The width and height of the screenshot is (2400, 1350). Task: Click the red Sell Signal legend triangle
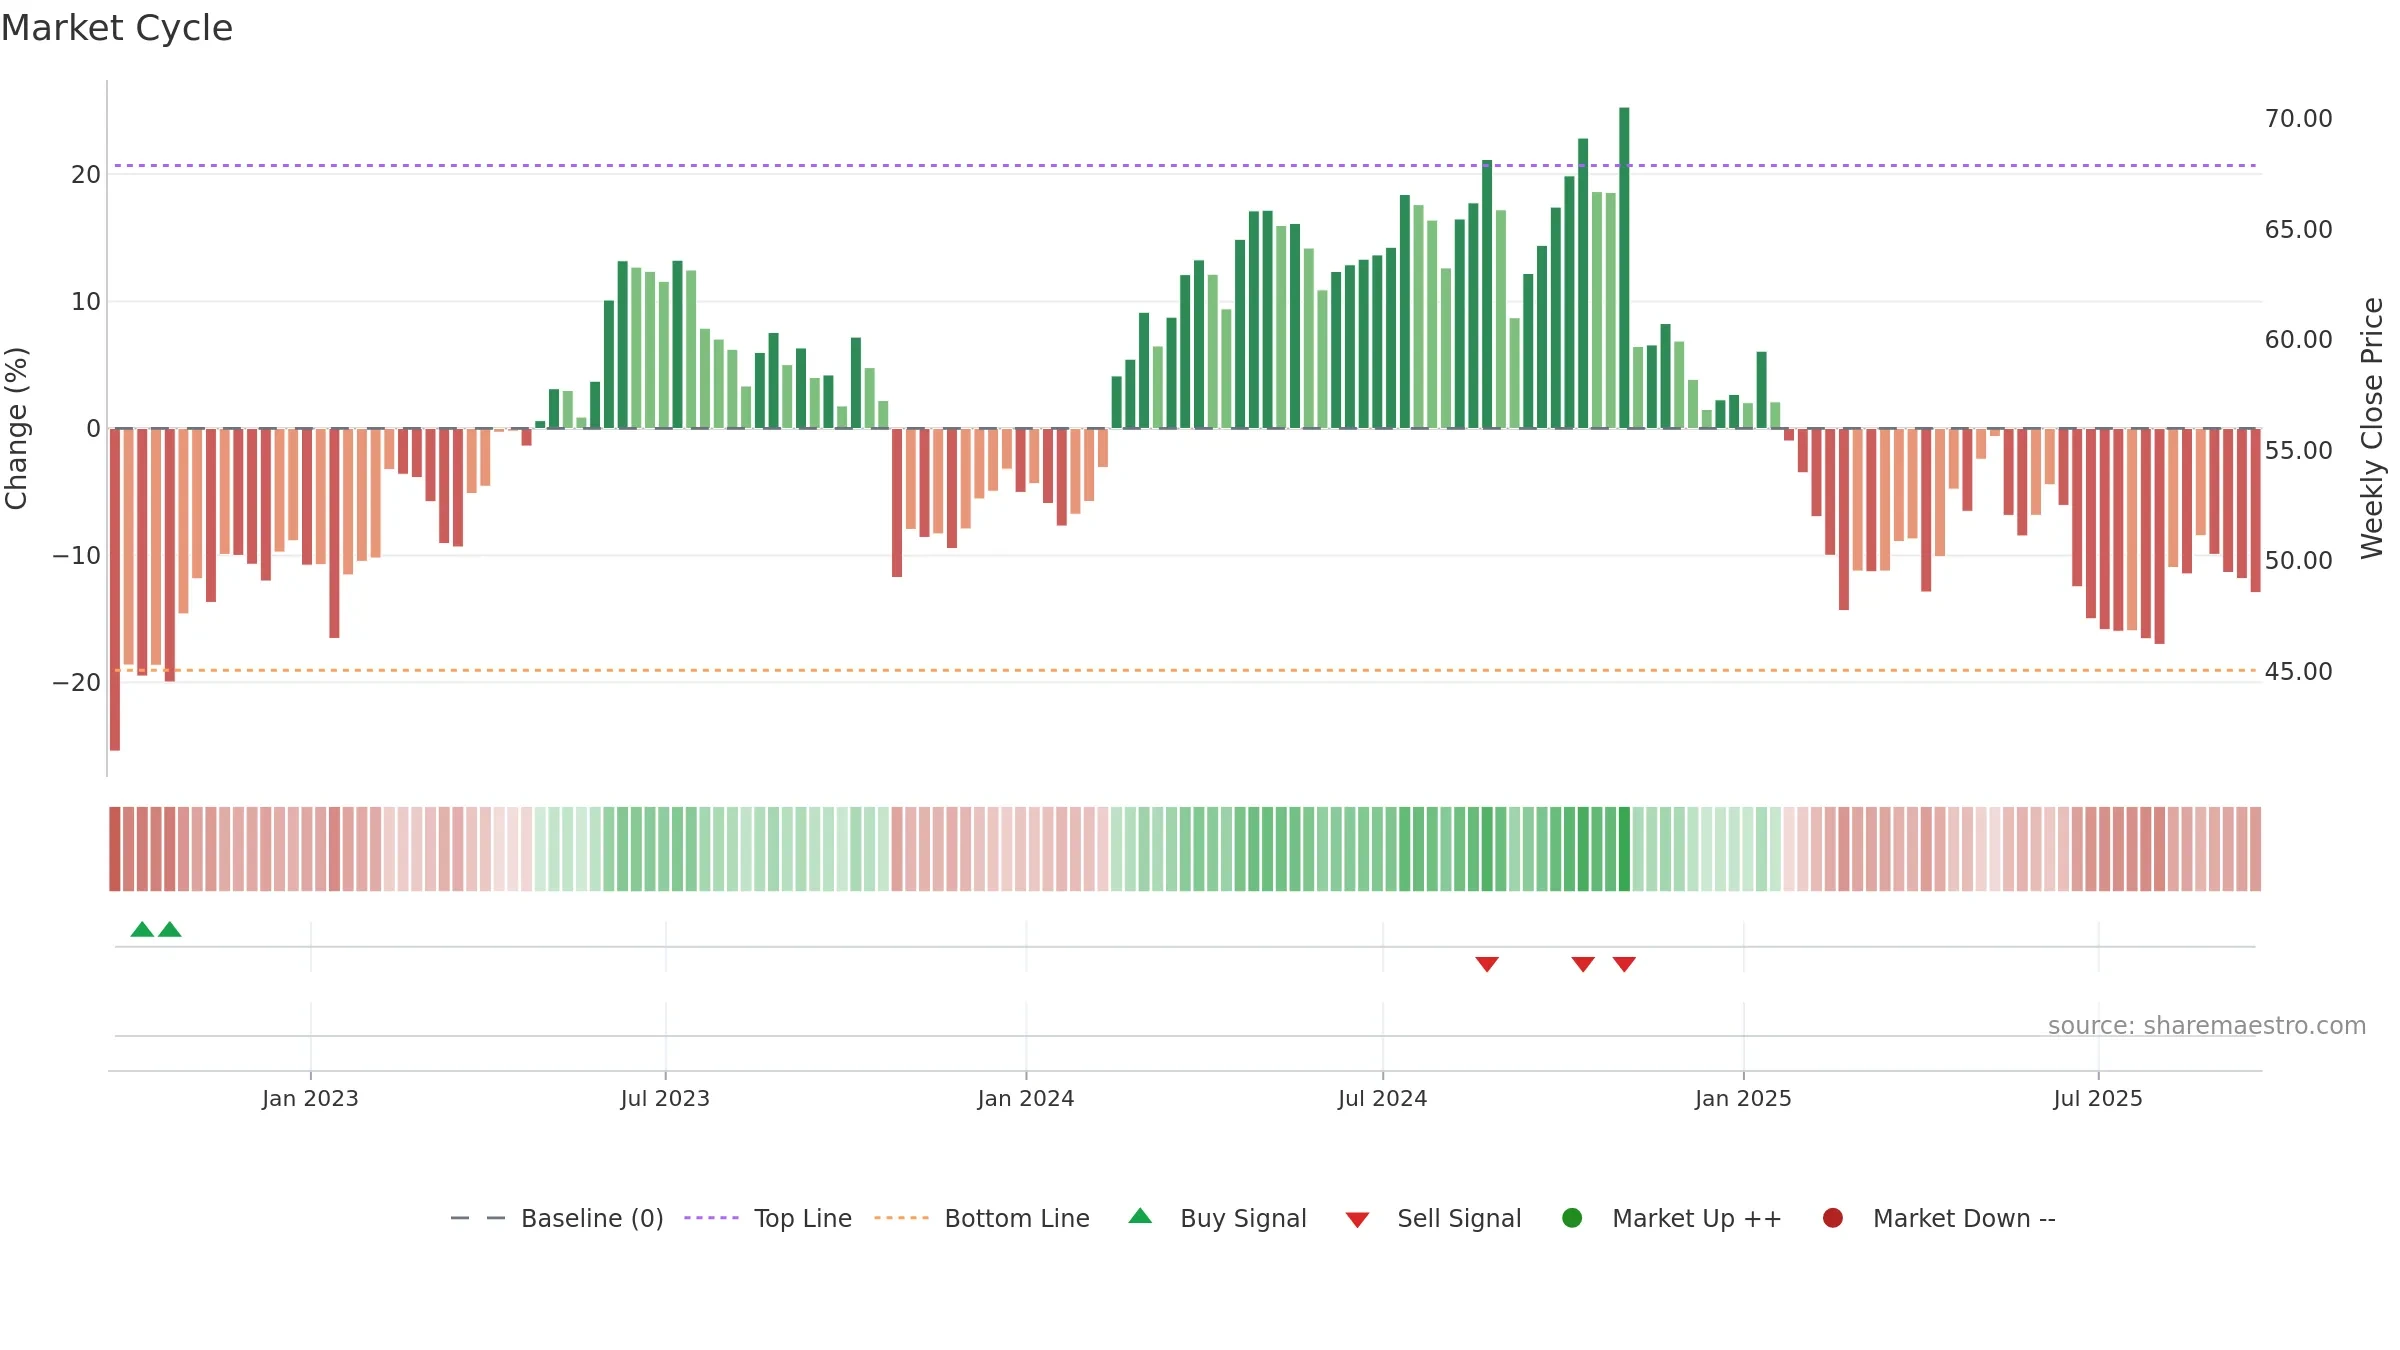tap(1357, 1220)
